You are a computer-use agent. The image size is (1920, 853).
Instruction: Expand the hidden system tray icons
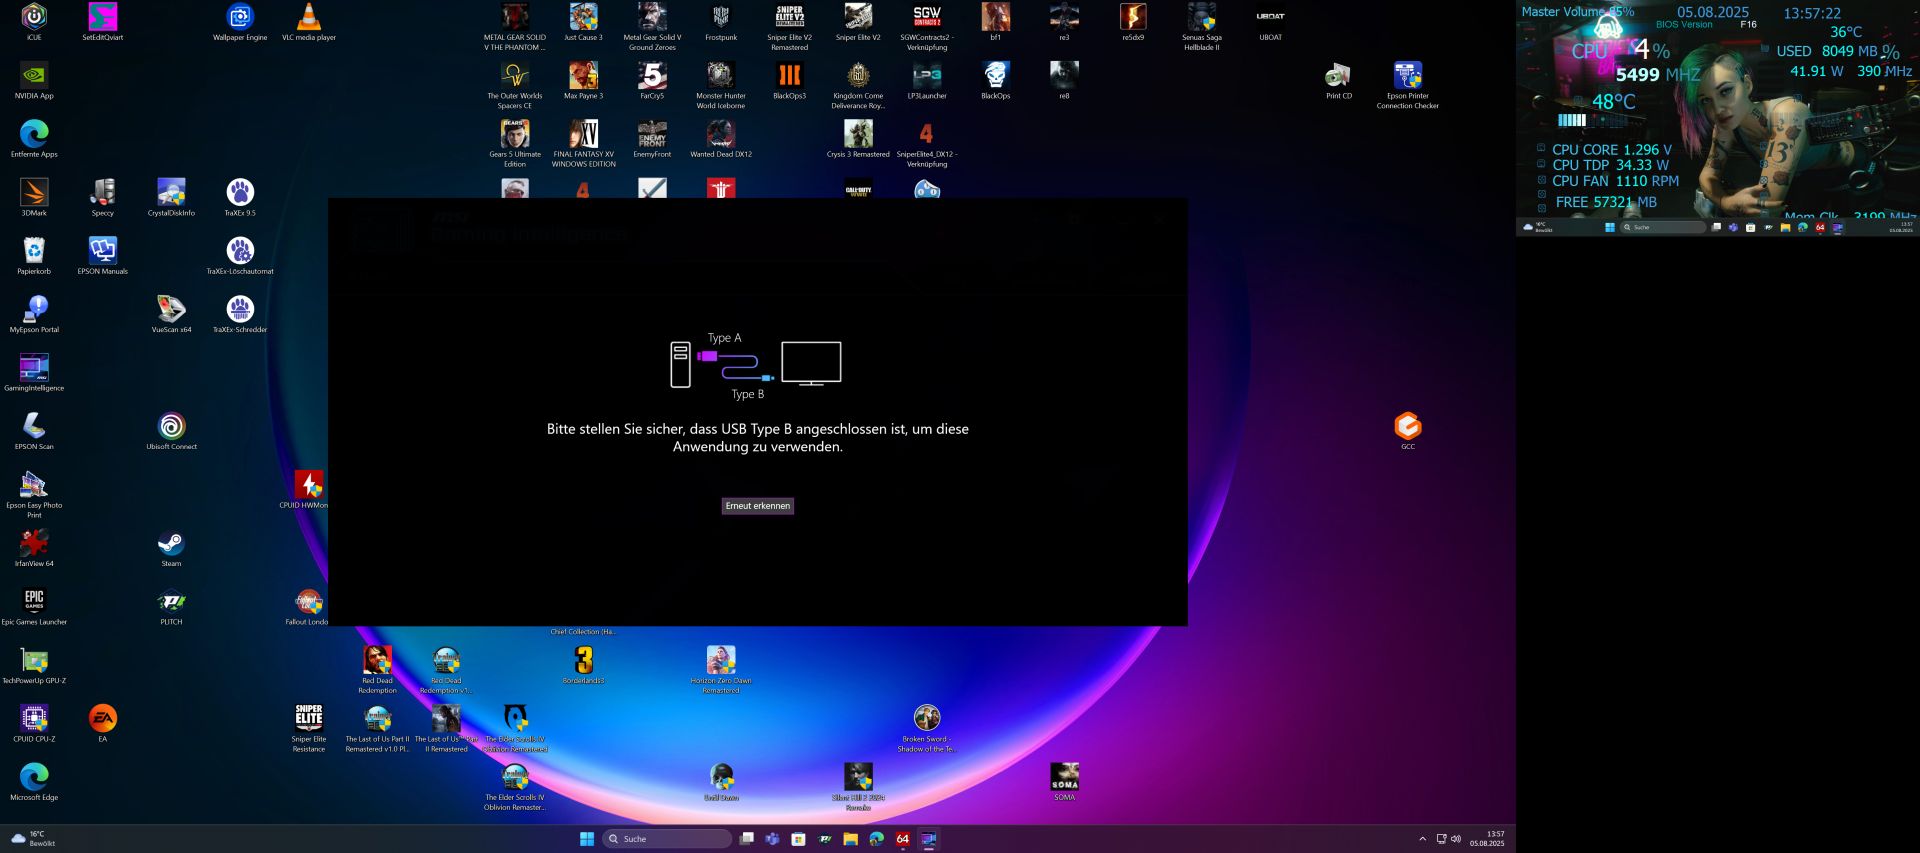[x=1422, y=839]
